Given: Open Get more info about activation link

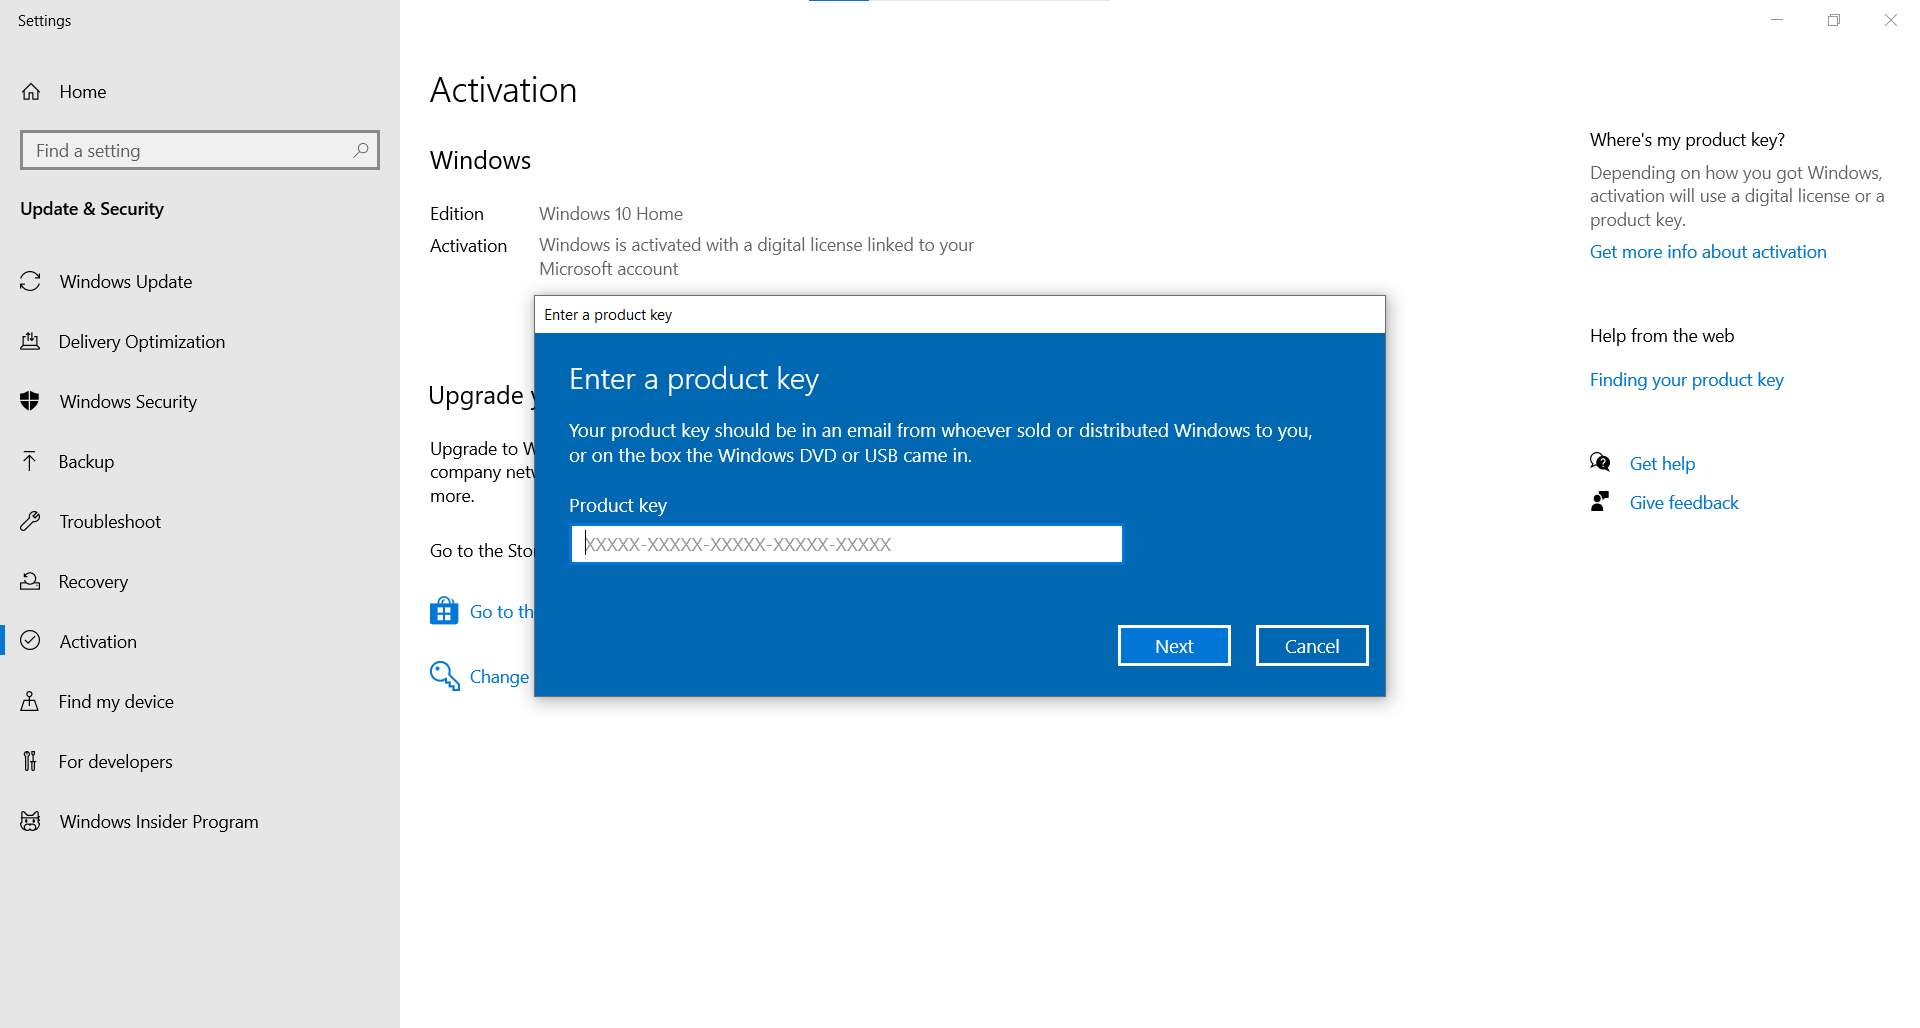Looking at the screenshot, I should click(x=1708, y=252).
